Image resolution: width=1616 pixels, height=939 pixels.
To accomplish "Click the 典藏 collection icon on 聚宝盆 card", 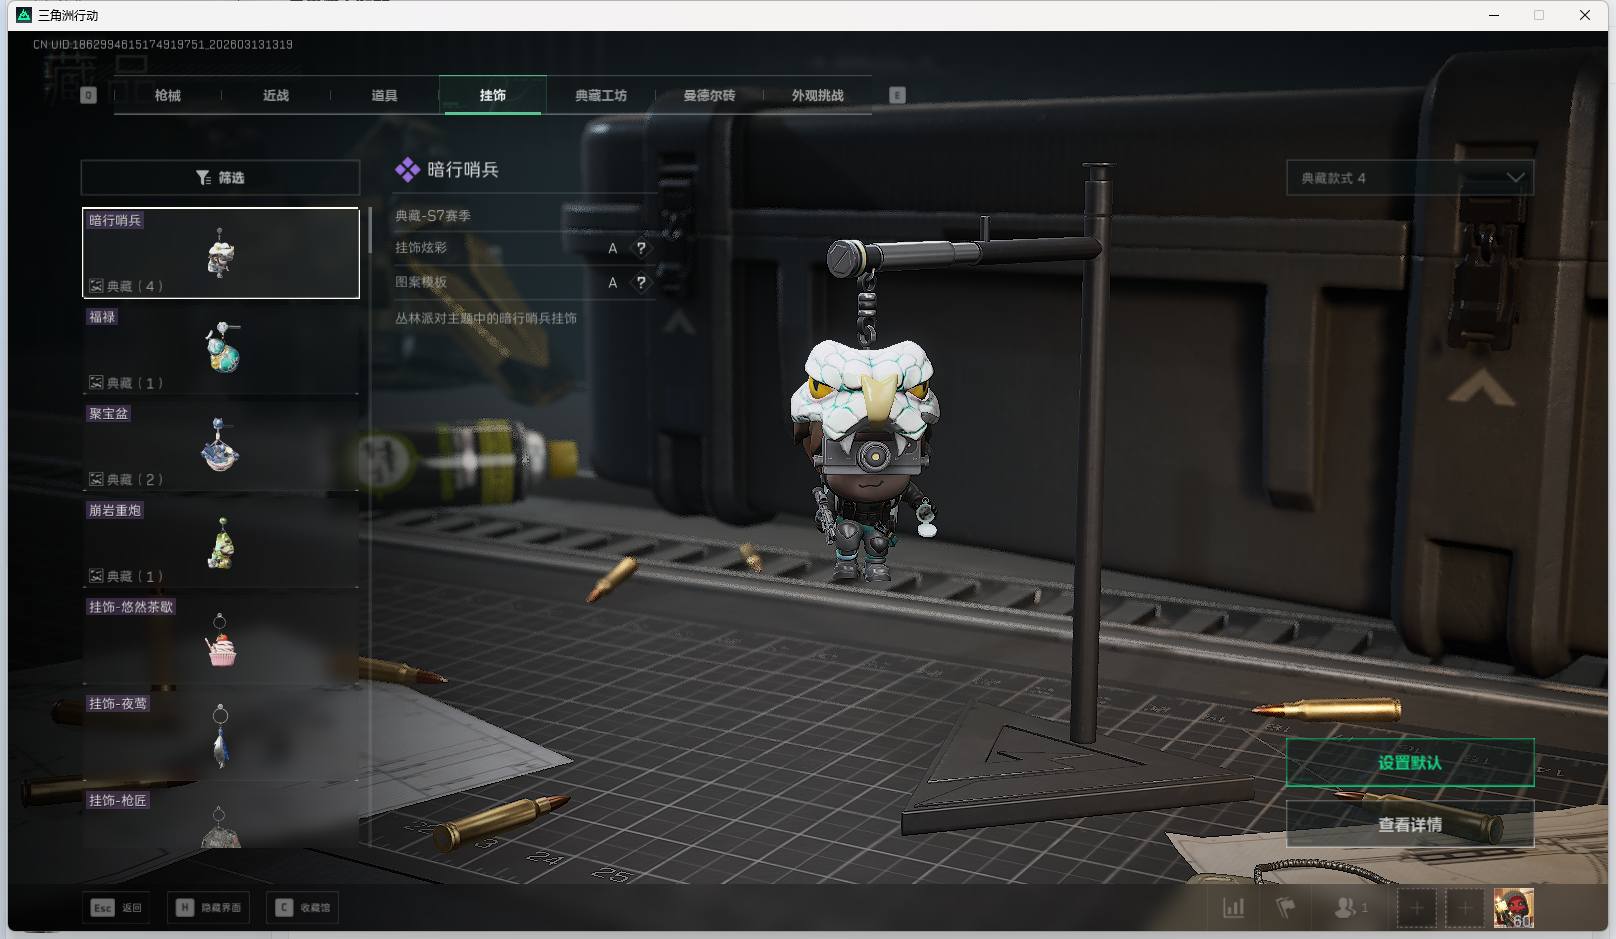I will 96,479.
